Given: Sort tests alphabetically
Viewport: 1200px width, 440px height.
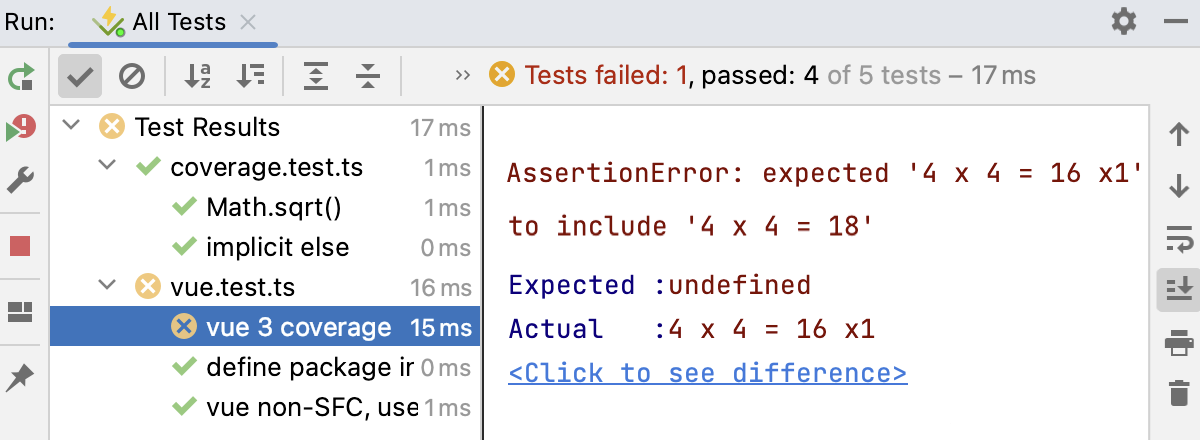Looking at the screenshot, I should click(x=198, y=76).
